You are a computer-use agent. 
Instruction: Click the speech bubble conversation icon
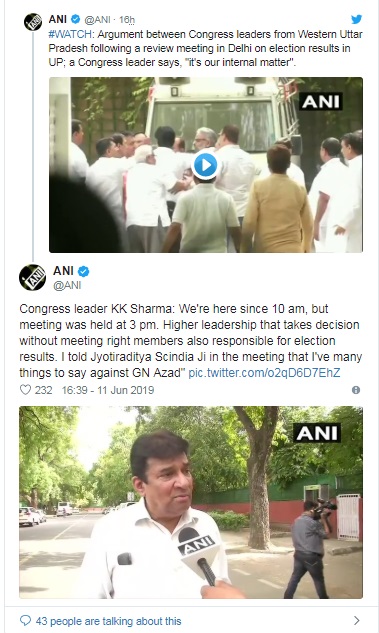(25, 620)
